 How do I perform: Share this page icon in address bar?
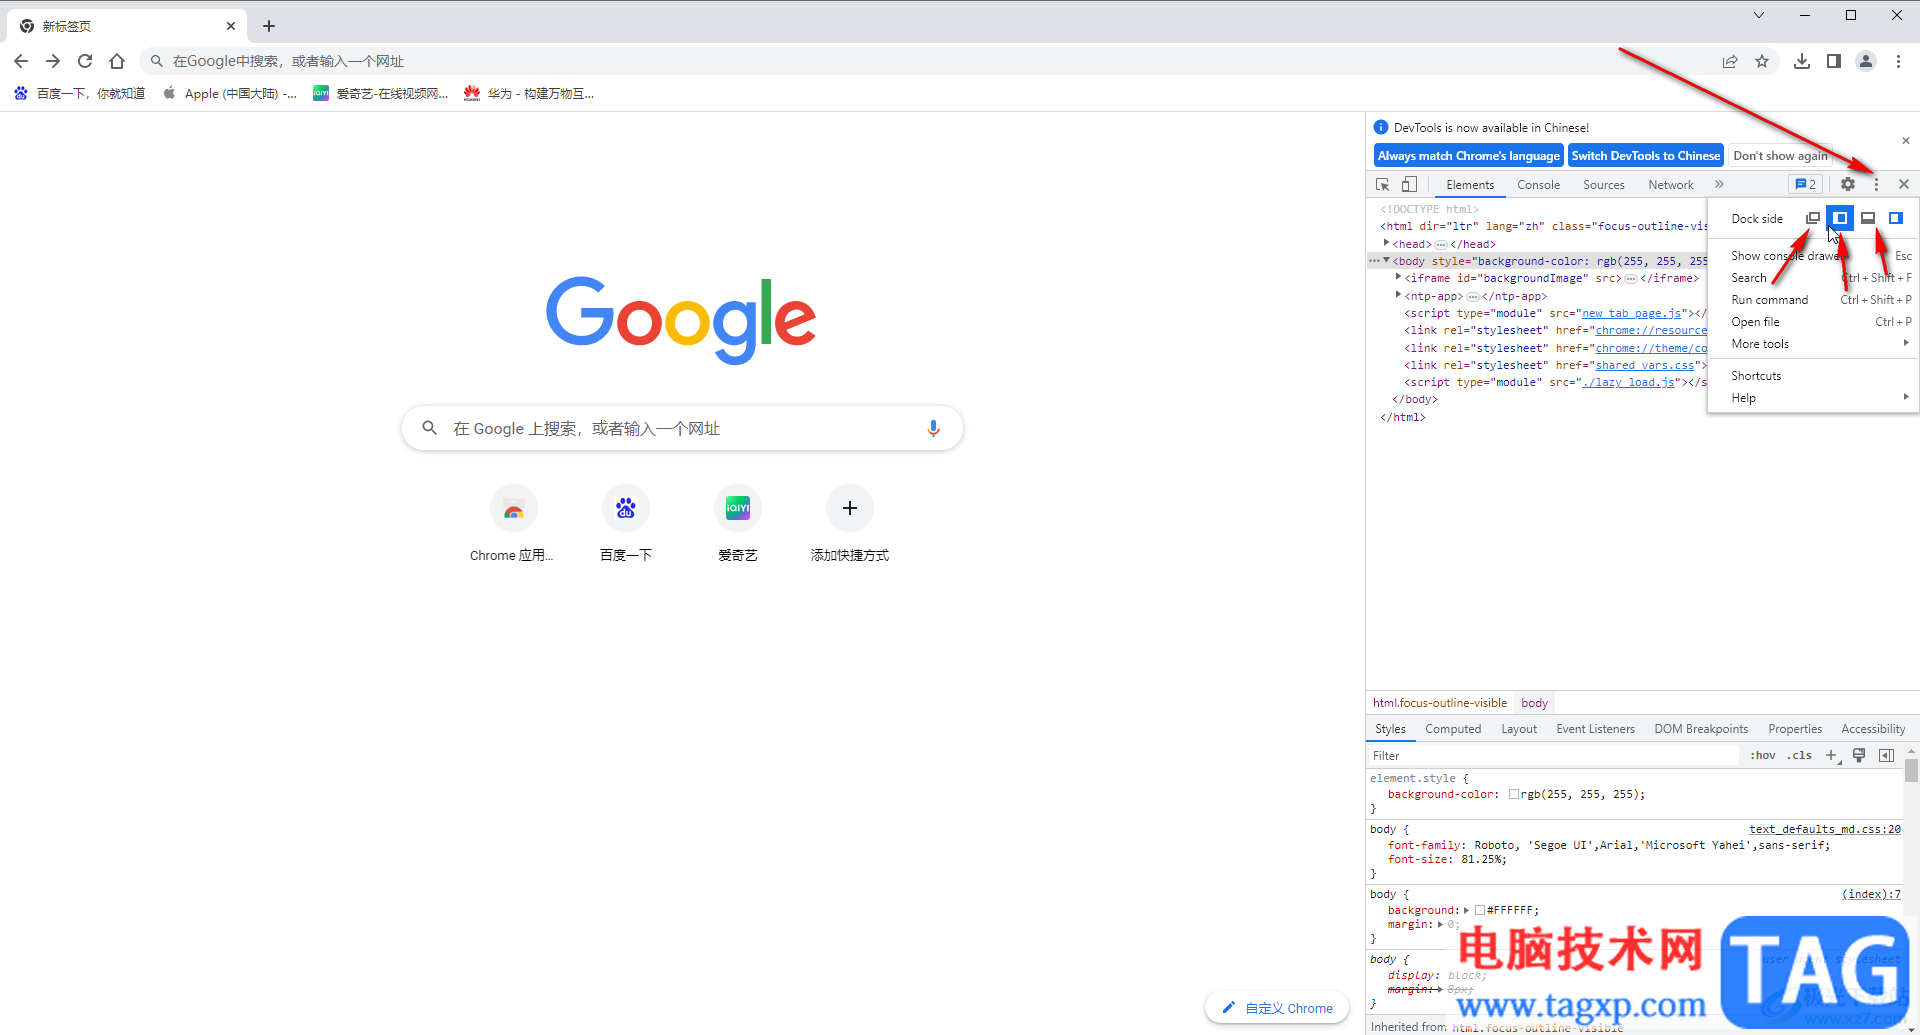click(x=1730, y=61)
